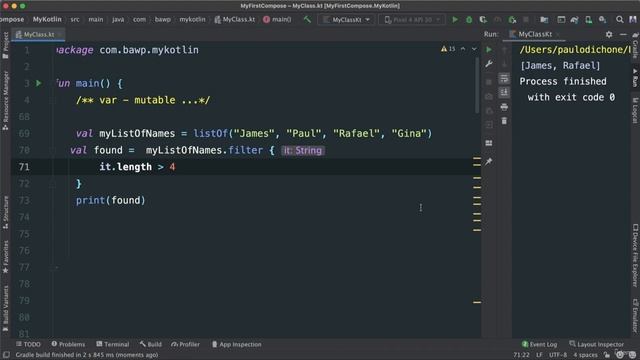The height and width of the screenshot is (360, 640).
Task: Hide the Run panel with the minimize dash
Action: [623, 34]
